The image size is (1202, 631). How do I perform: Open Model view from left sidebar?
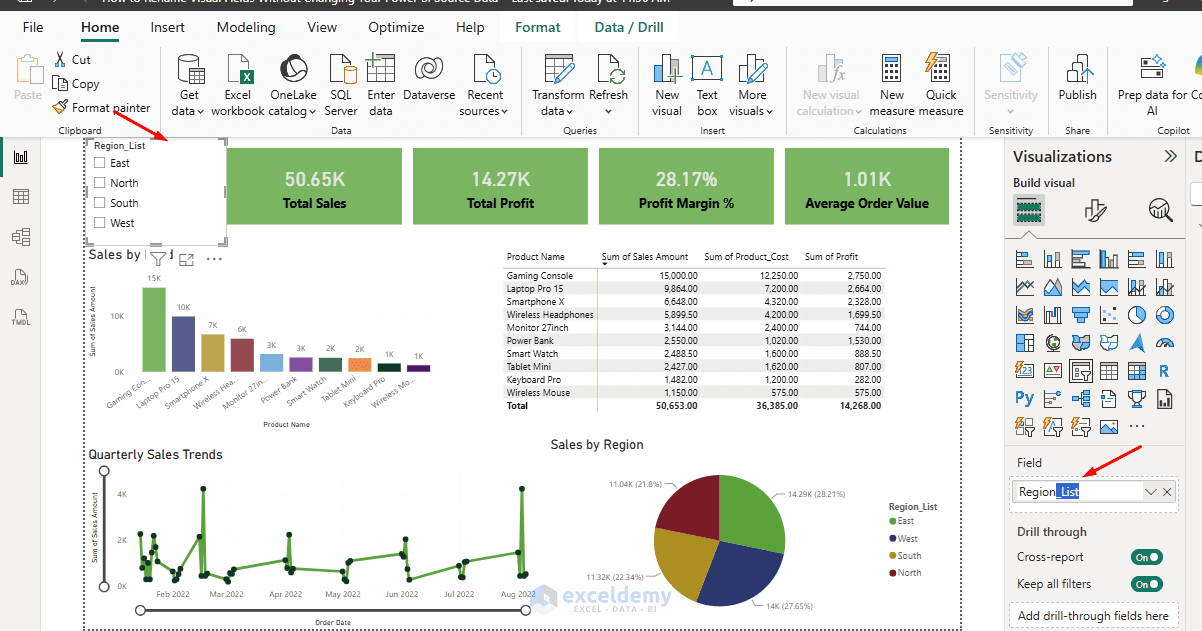(x=20, y=237)
